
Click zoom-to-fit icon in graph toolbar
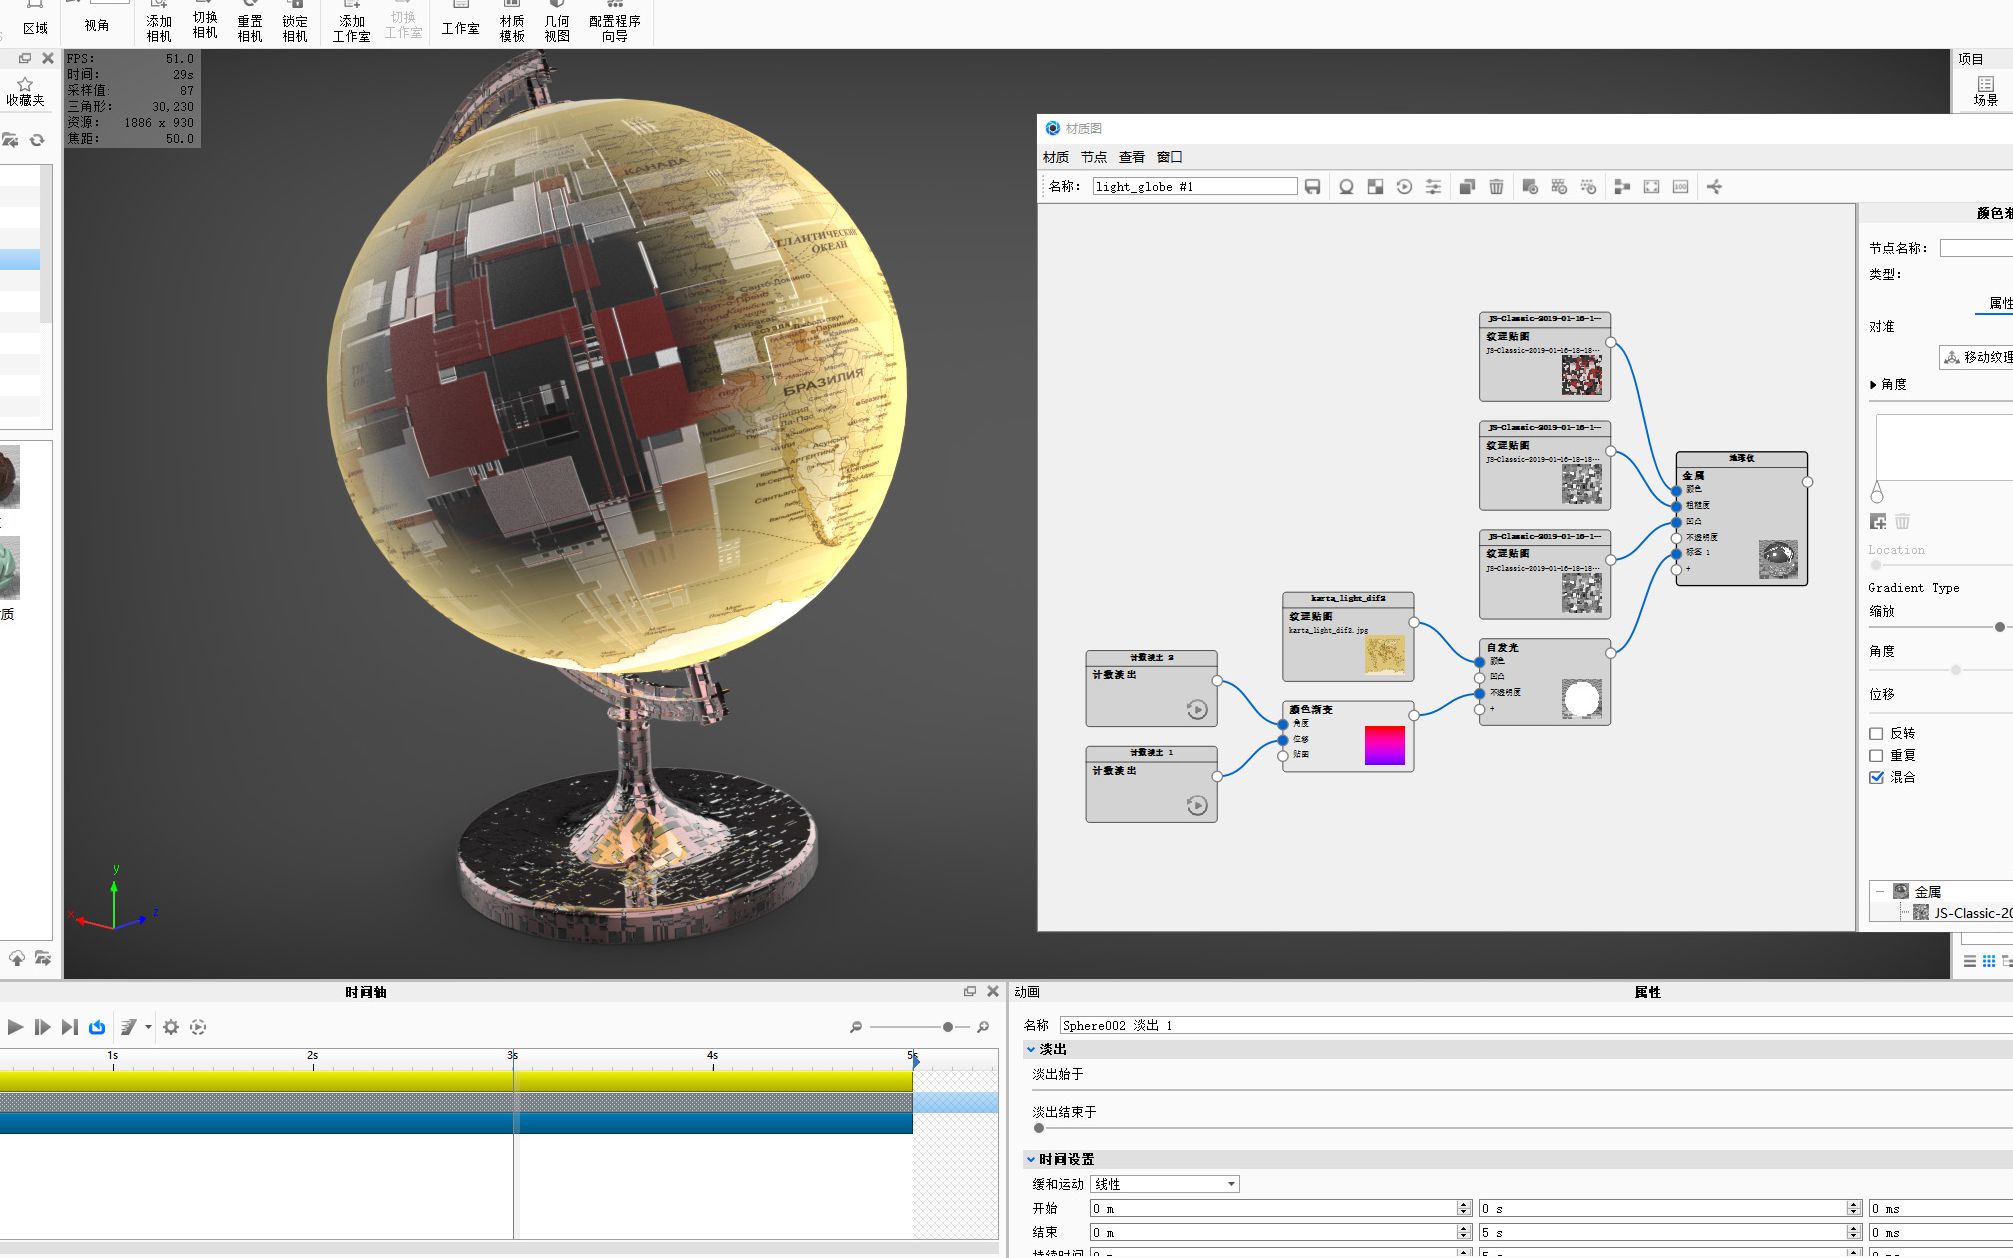(x=1651, y=187)
